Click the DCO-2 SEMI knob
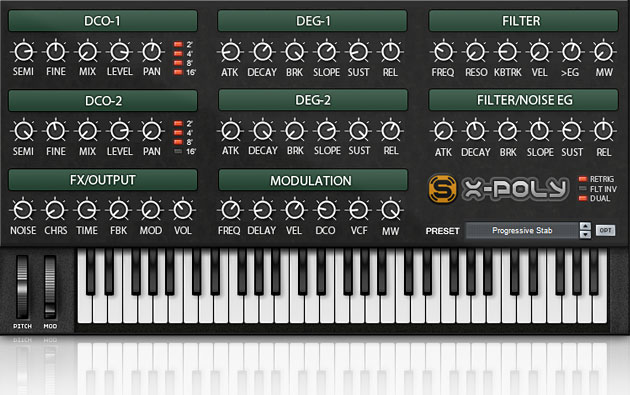The height and width of the screenshot is (395, 630). point(23,131)
